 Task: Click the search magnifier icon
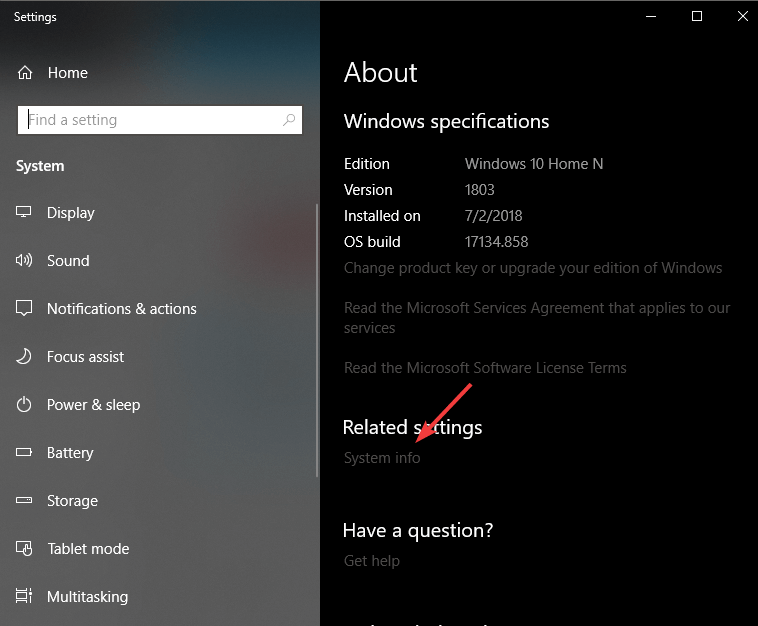(289, 119)
